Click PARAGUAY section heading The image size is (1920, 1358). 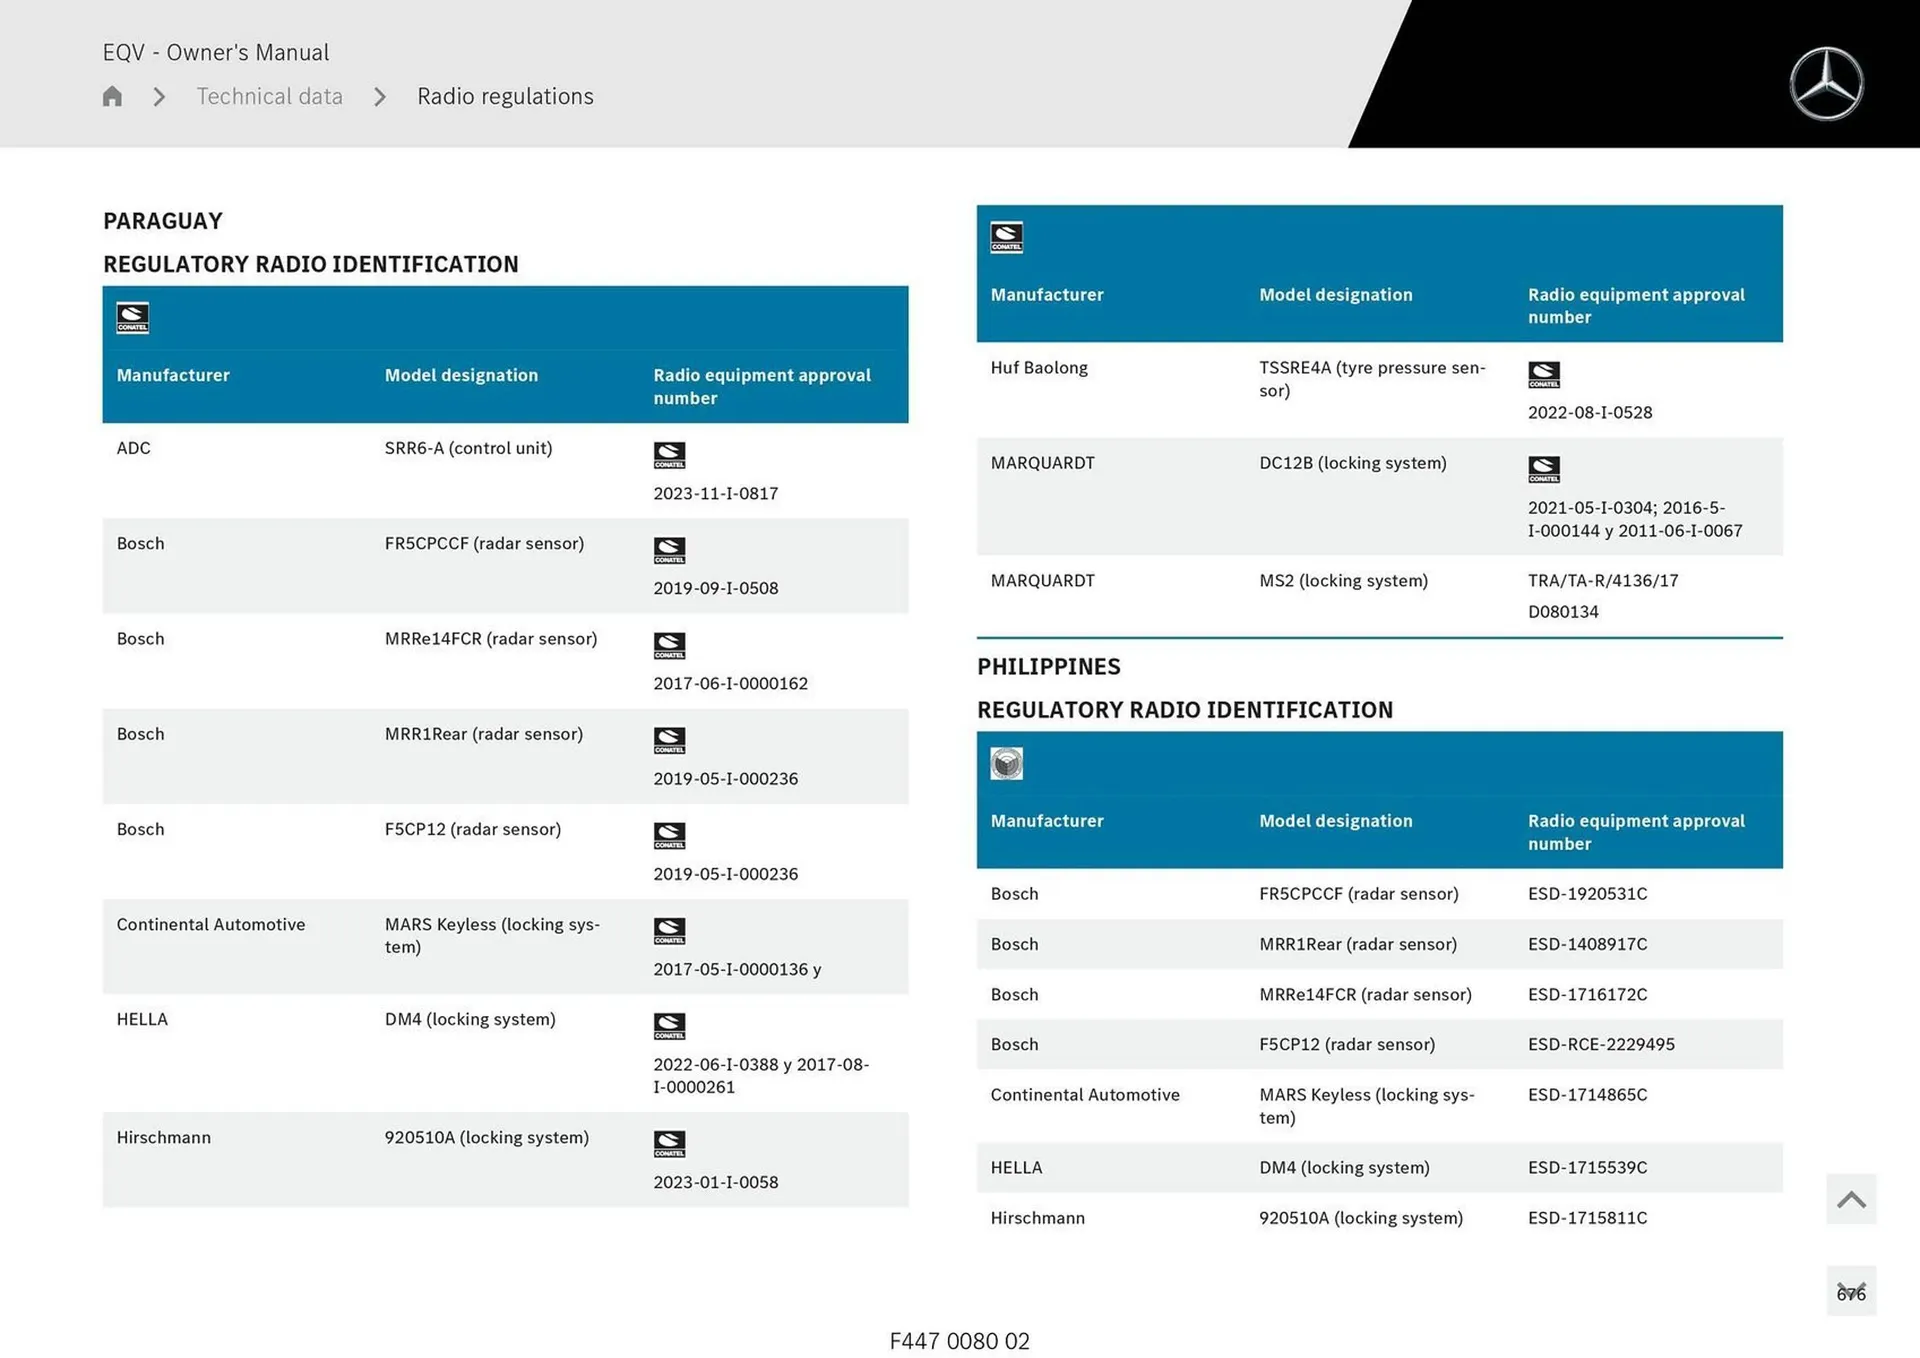click(163, 221)
